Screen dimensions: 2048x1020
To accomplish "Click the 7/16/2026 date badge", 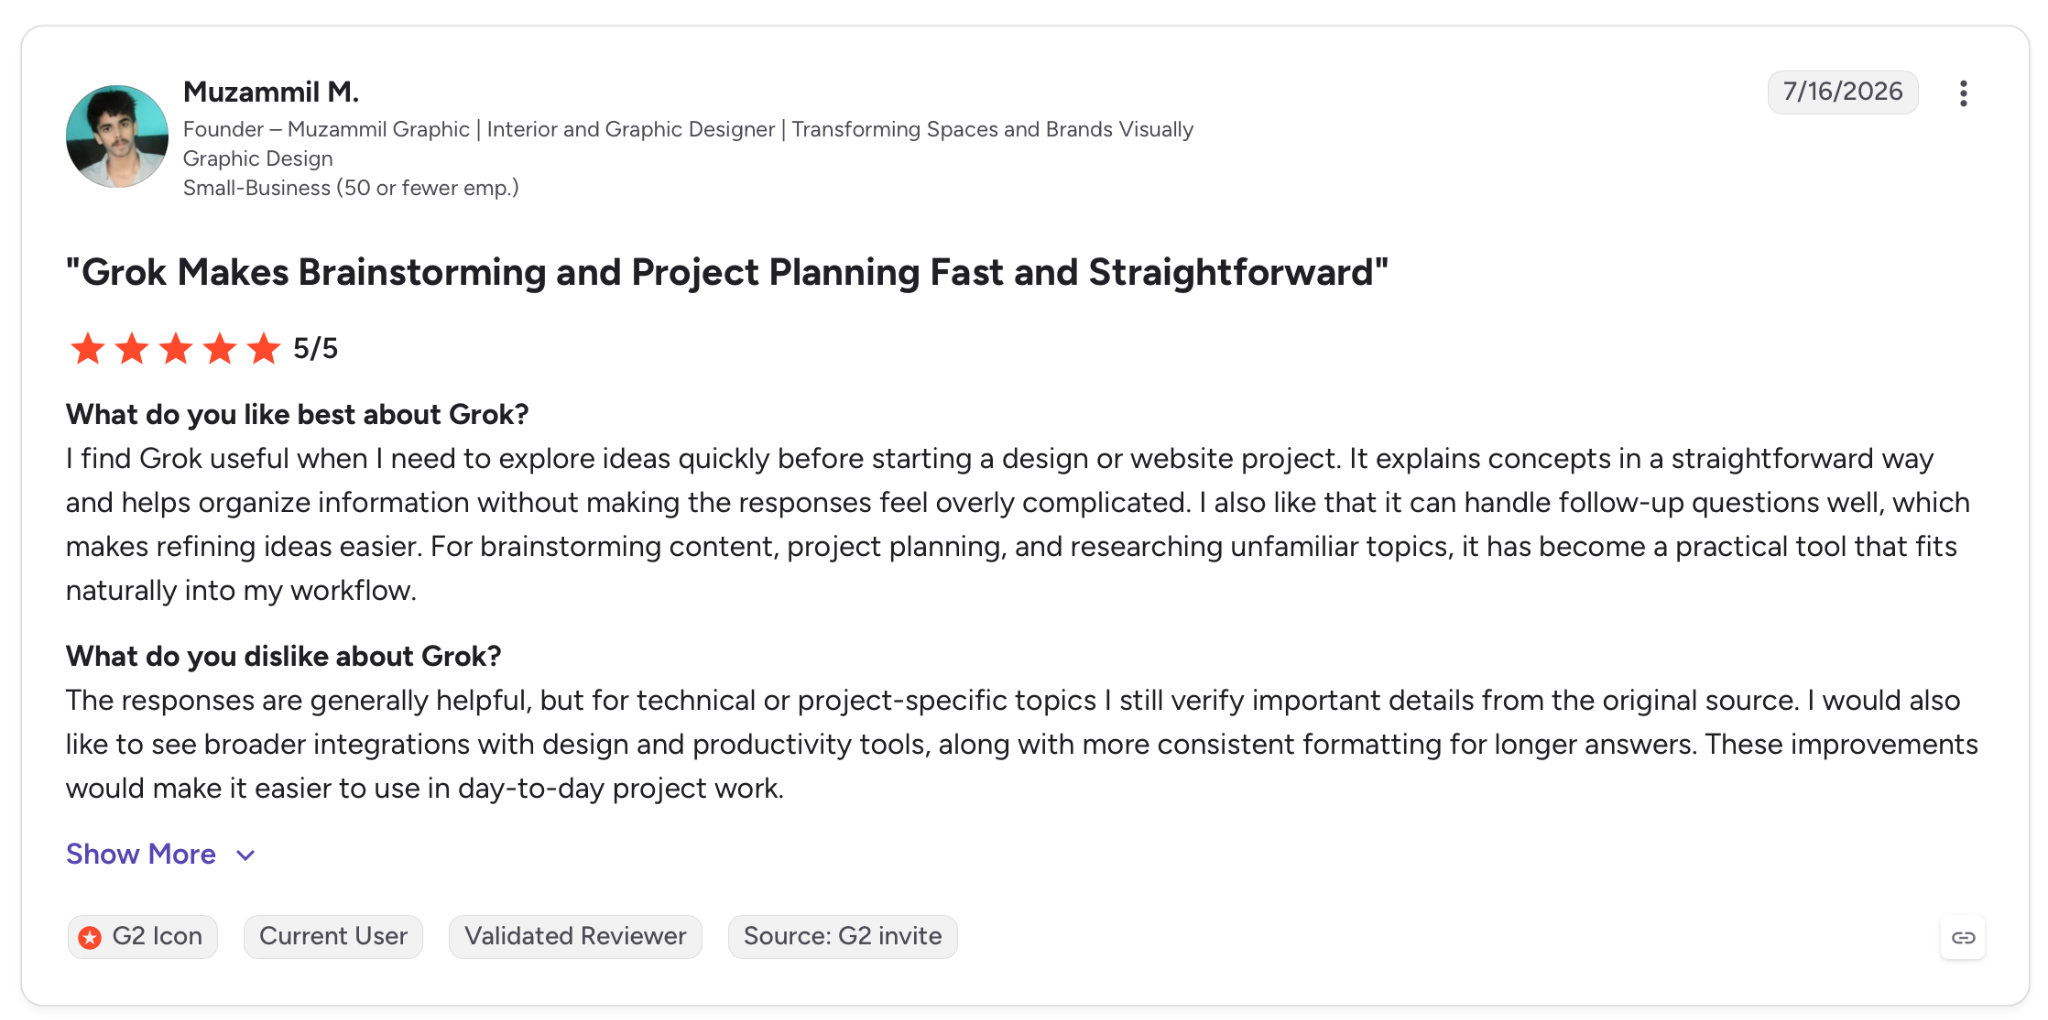I will tap(1842, 92).
